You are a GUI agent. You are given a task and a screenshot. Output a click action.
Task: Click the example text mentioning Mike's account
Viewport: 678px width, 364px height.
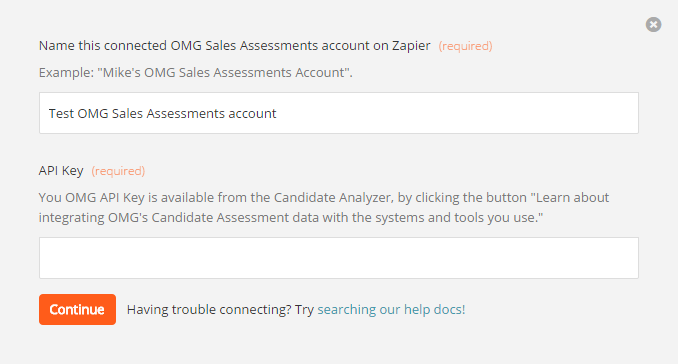(x=195, y=72)
